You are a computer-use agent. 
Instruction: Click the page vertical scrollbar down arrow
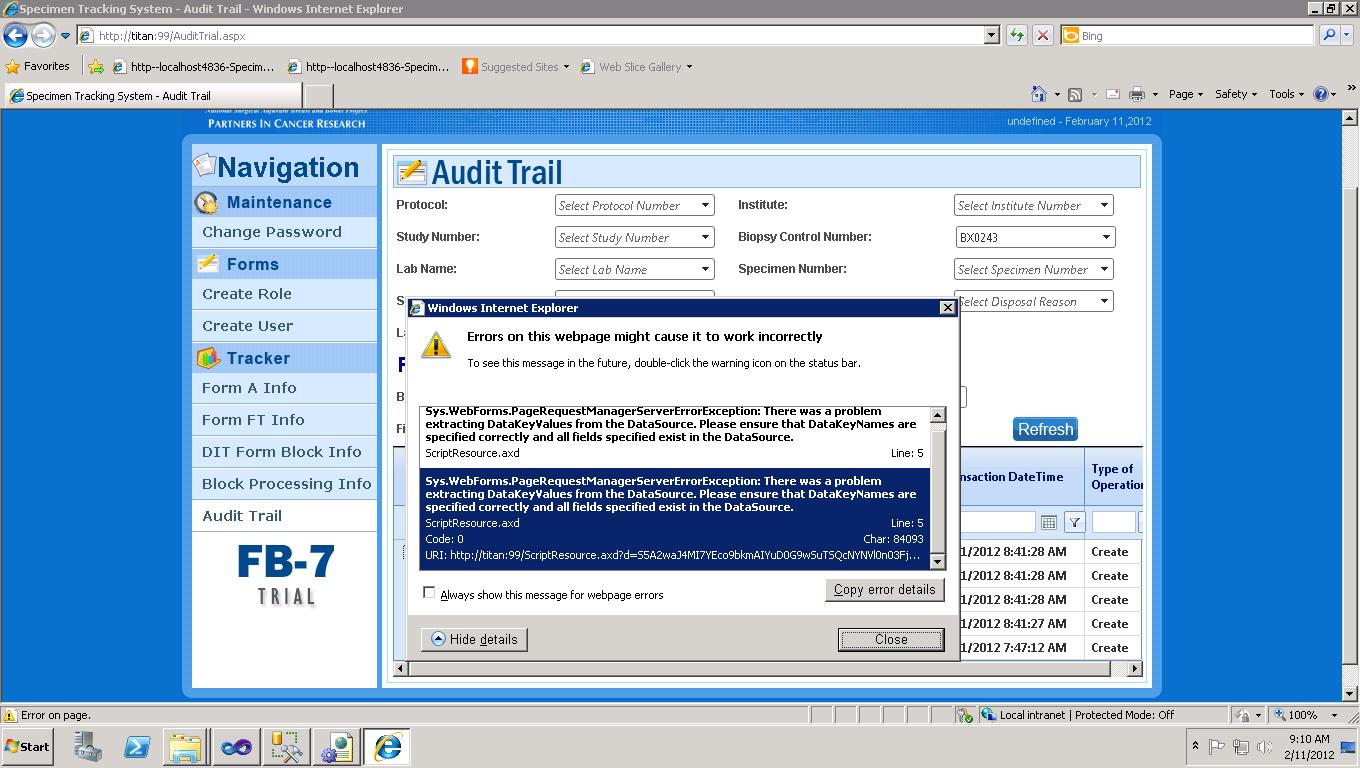click(x=1351, y=693)
